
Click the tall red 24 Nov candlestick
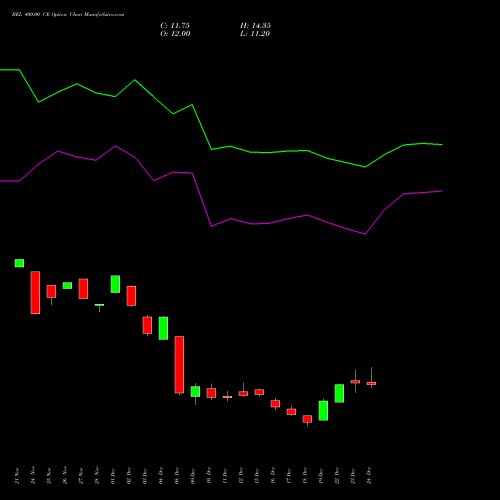tap(35, 292)
